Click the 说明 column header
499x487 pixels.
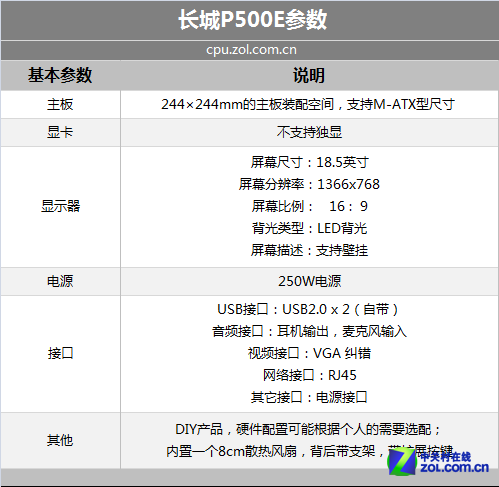309,75
